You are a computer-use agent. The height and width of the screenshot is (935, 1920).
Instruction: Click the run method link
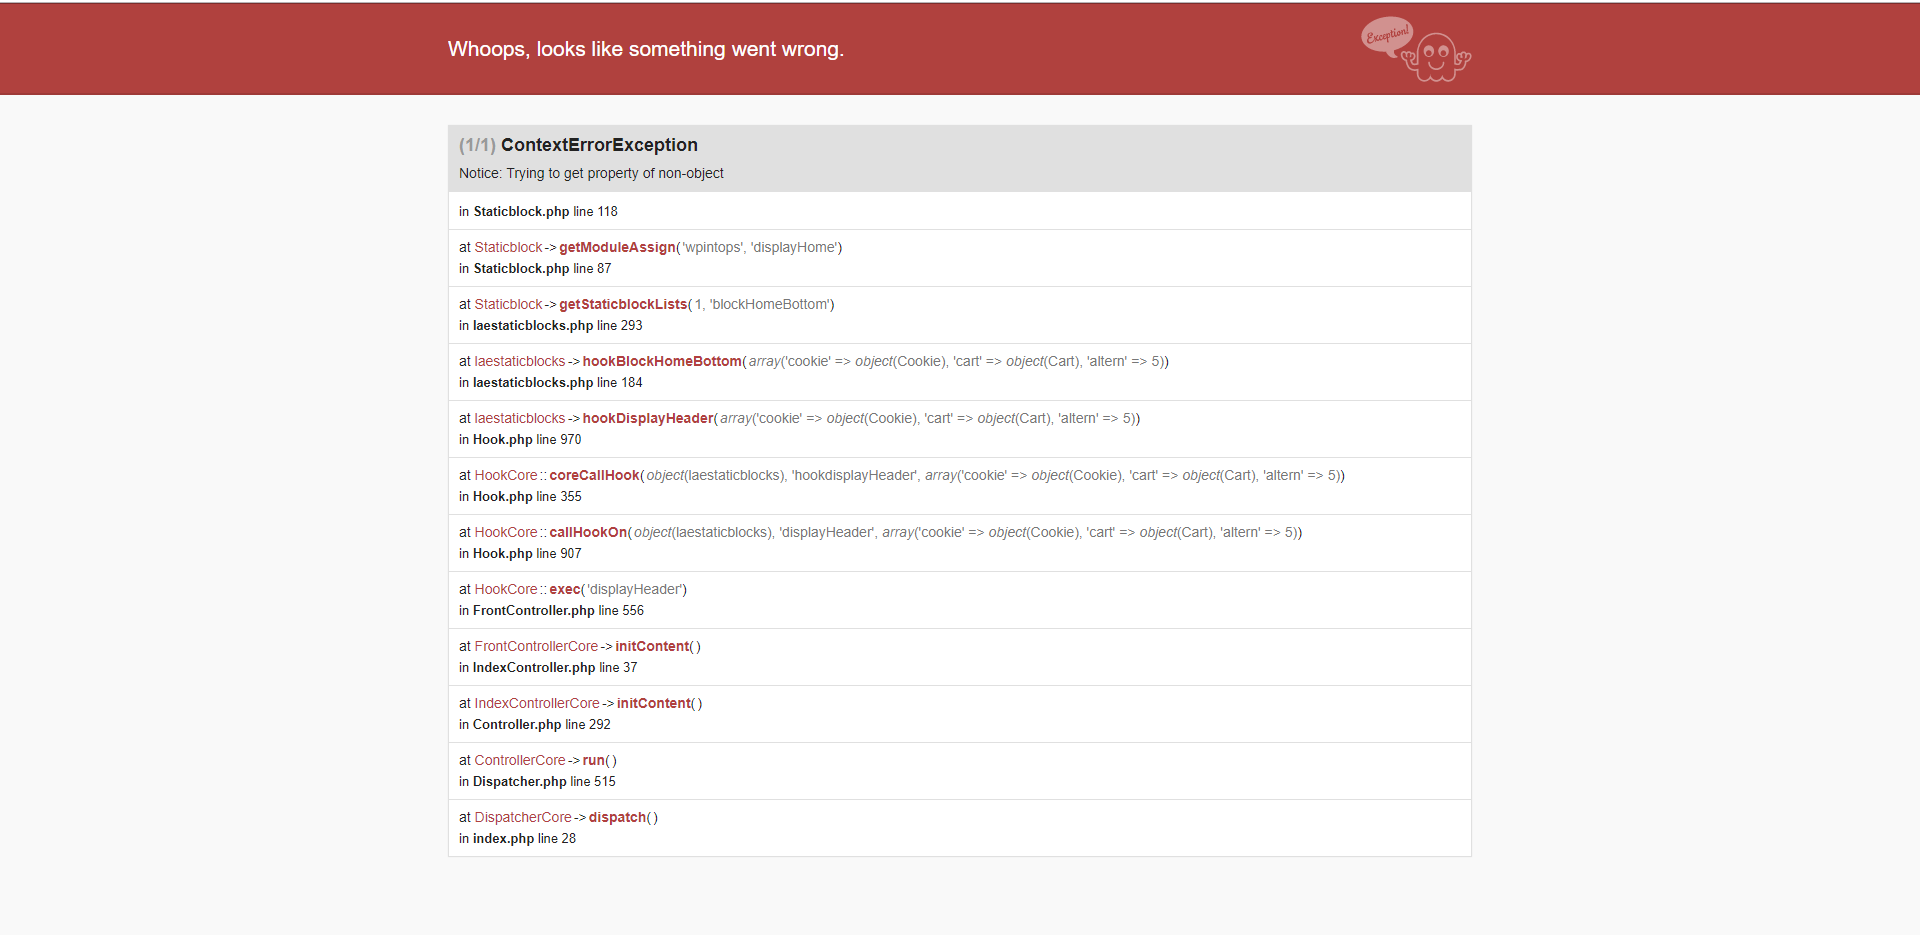click(594, 760)
